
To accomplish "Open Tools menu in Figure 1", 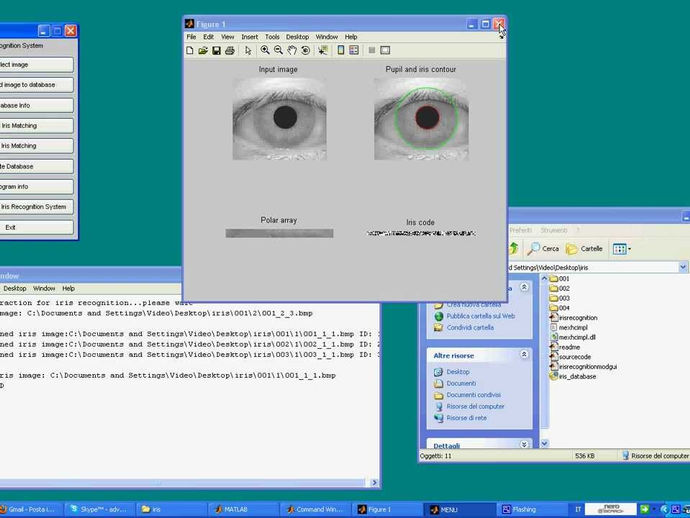I will pos(272,37).
